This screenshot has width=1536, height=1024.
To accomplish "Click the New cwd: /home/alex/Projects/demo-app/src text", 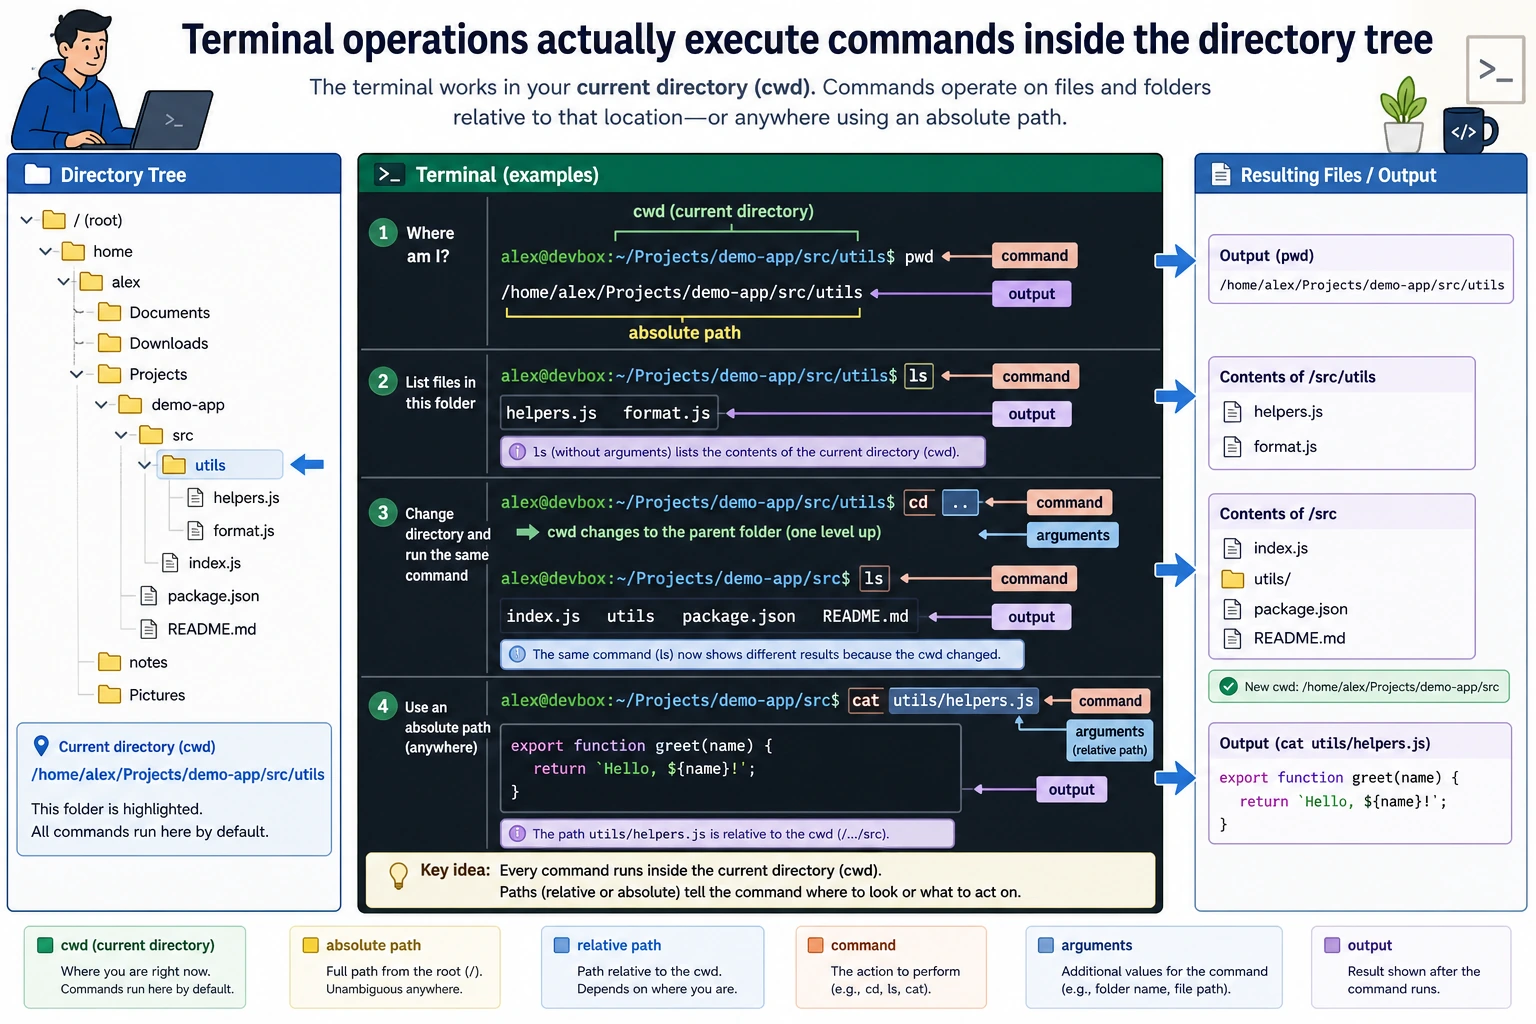I will pyautogui.click(x=1371, y=687).
